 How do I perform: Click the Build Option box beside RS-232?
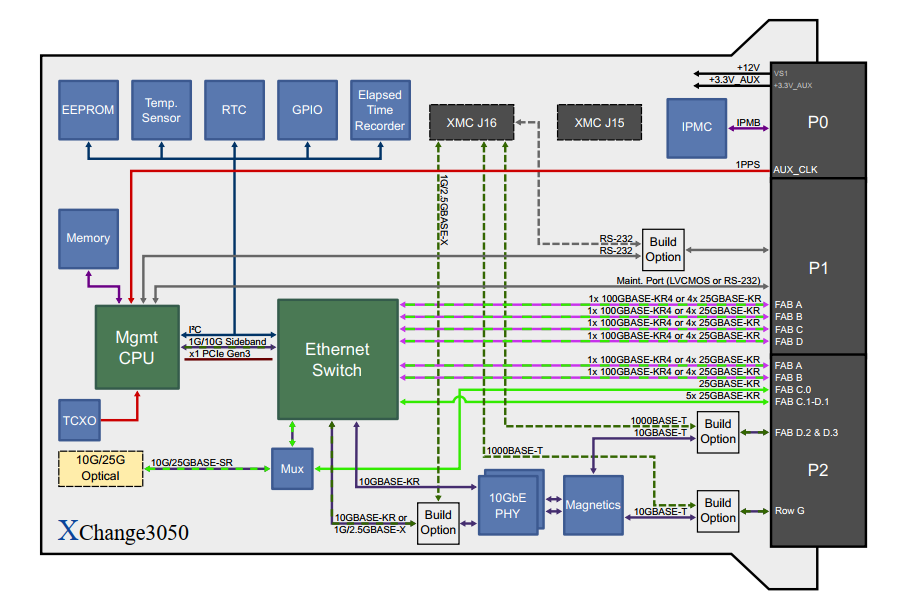[663, 250]
